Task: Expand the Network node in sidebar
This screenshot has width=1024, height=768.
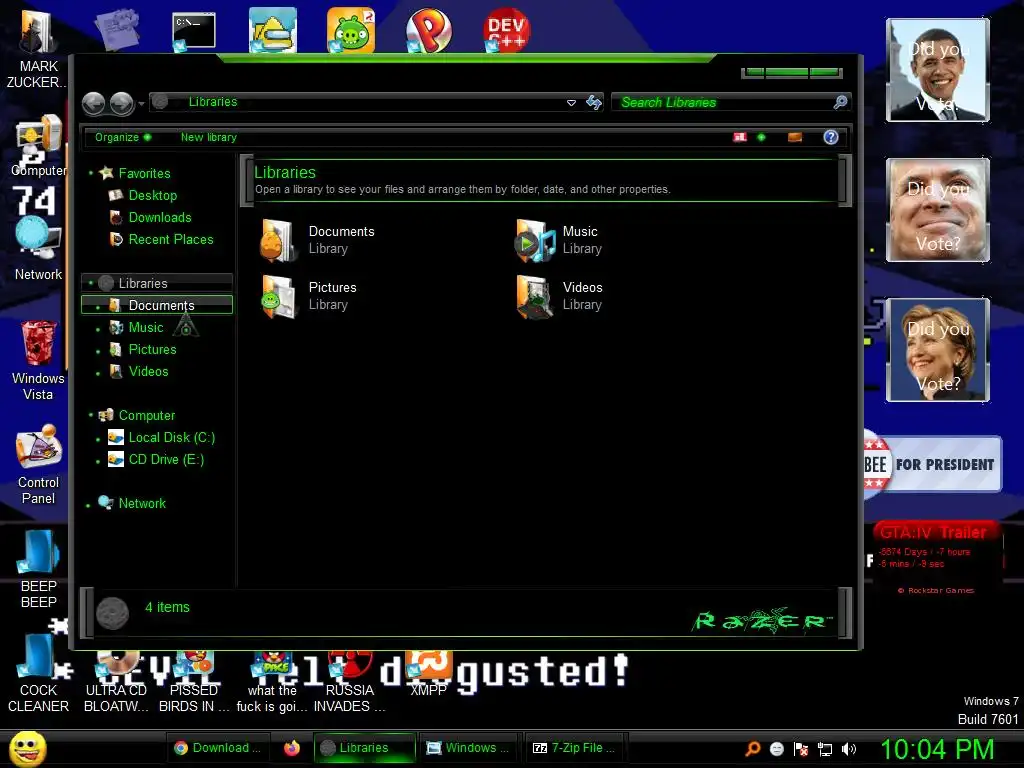Action: 88,505
